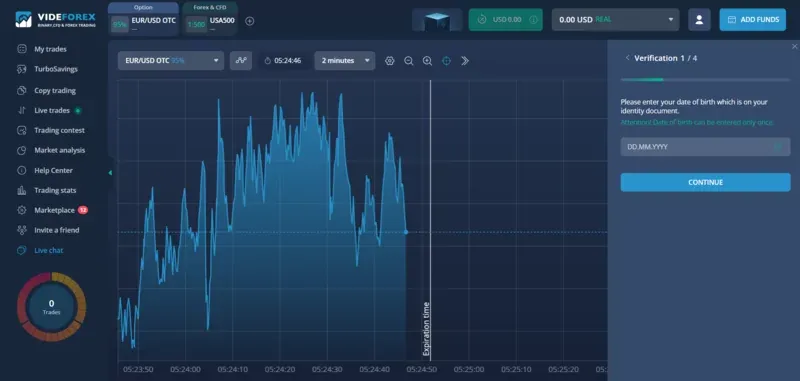
Task: Click the info icon beside USD 0.00
Action: [533, 19]
